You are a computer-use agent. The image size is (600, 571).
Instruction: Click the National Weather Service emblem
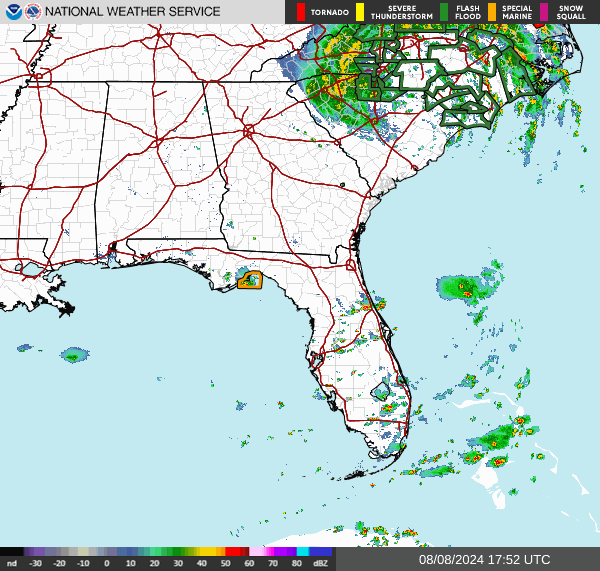coord(33,12)
